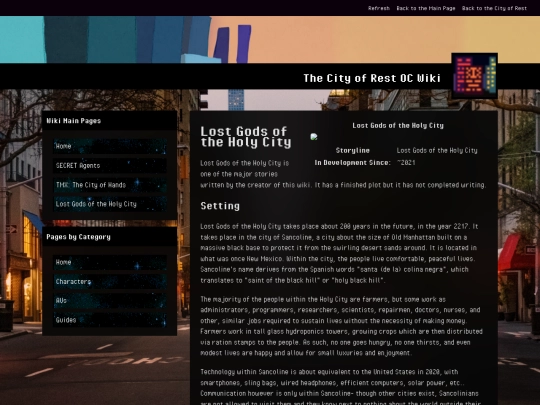Open the SECRET Agents page

[x=110, y=166]
